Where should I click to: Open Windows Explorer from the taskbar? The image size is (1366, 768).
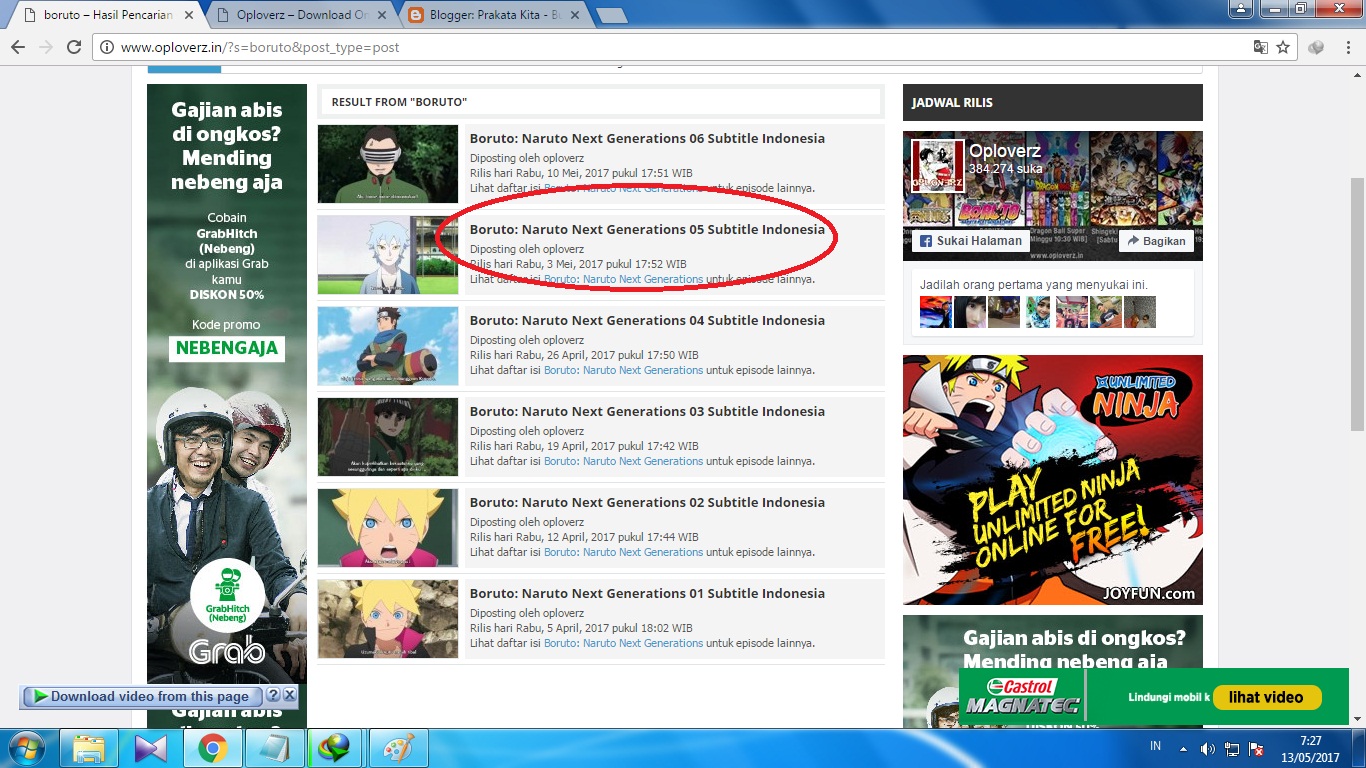point(90,748)
